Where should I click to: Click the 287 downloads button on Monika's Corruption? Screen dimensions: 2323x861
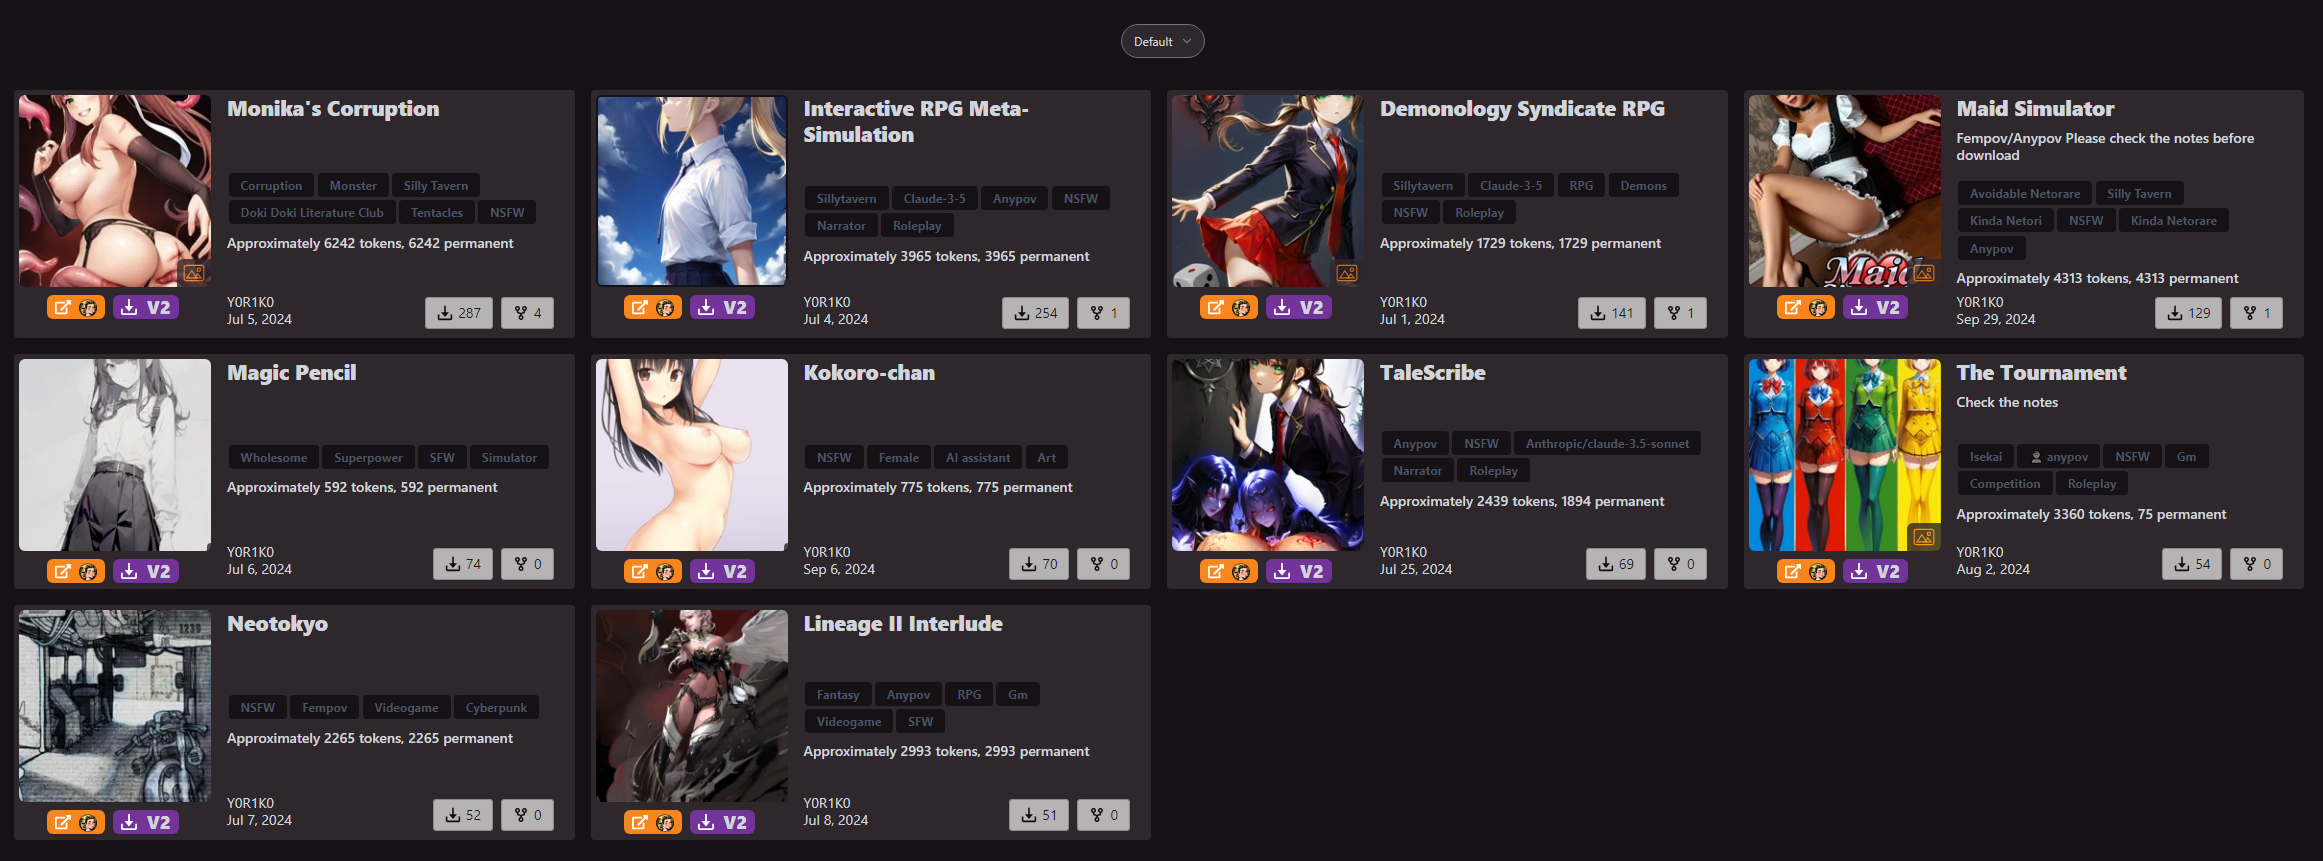point(459,313)
